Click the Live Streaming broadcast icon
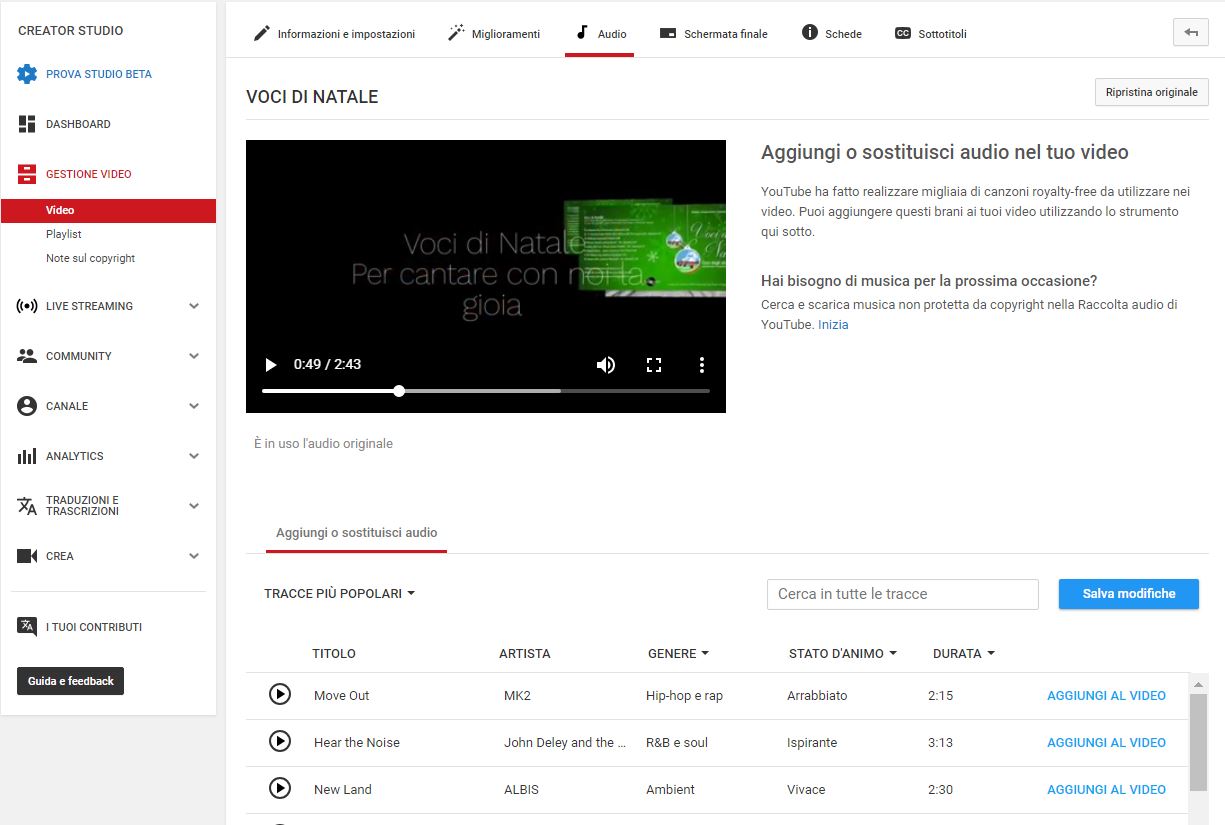Screen dimensions: 1225x825 coord(27,306)
